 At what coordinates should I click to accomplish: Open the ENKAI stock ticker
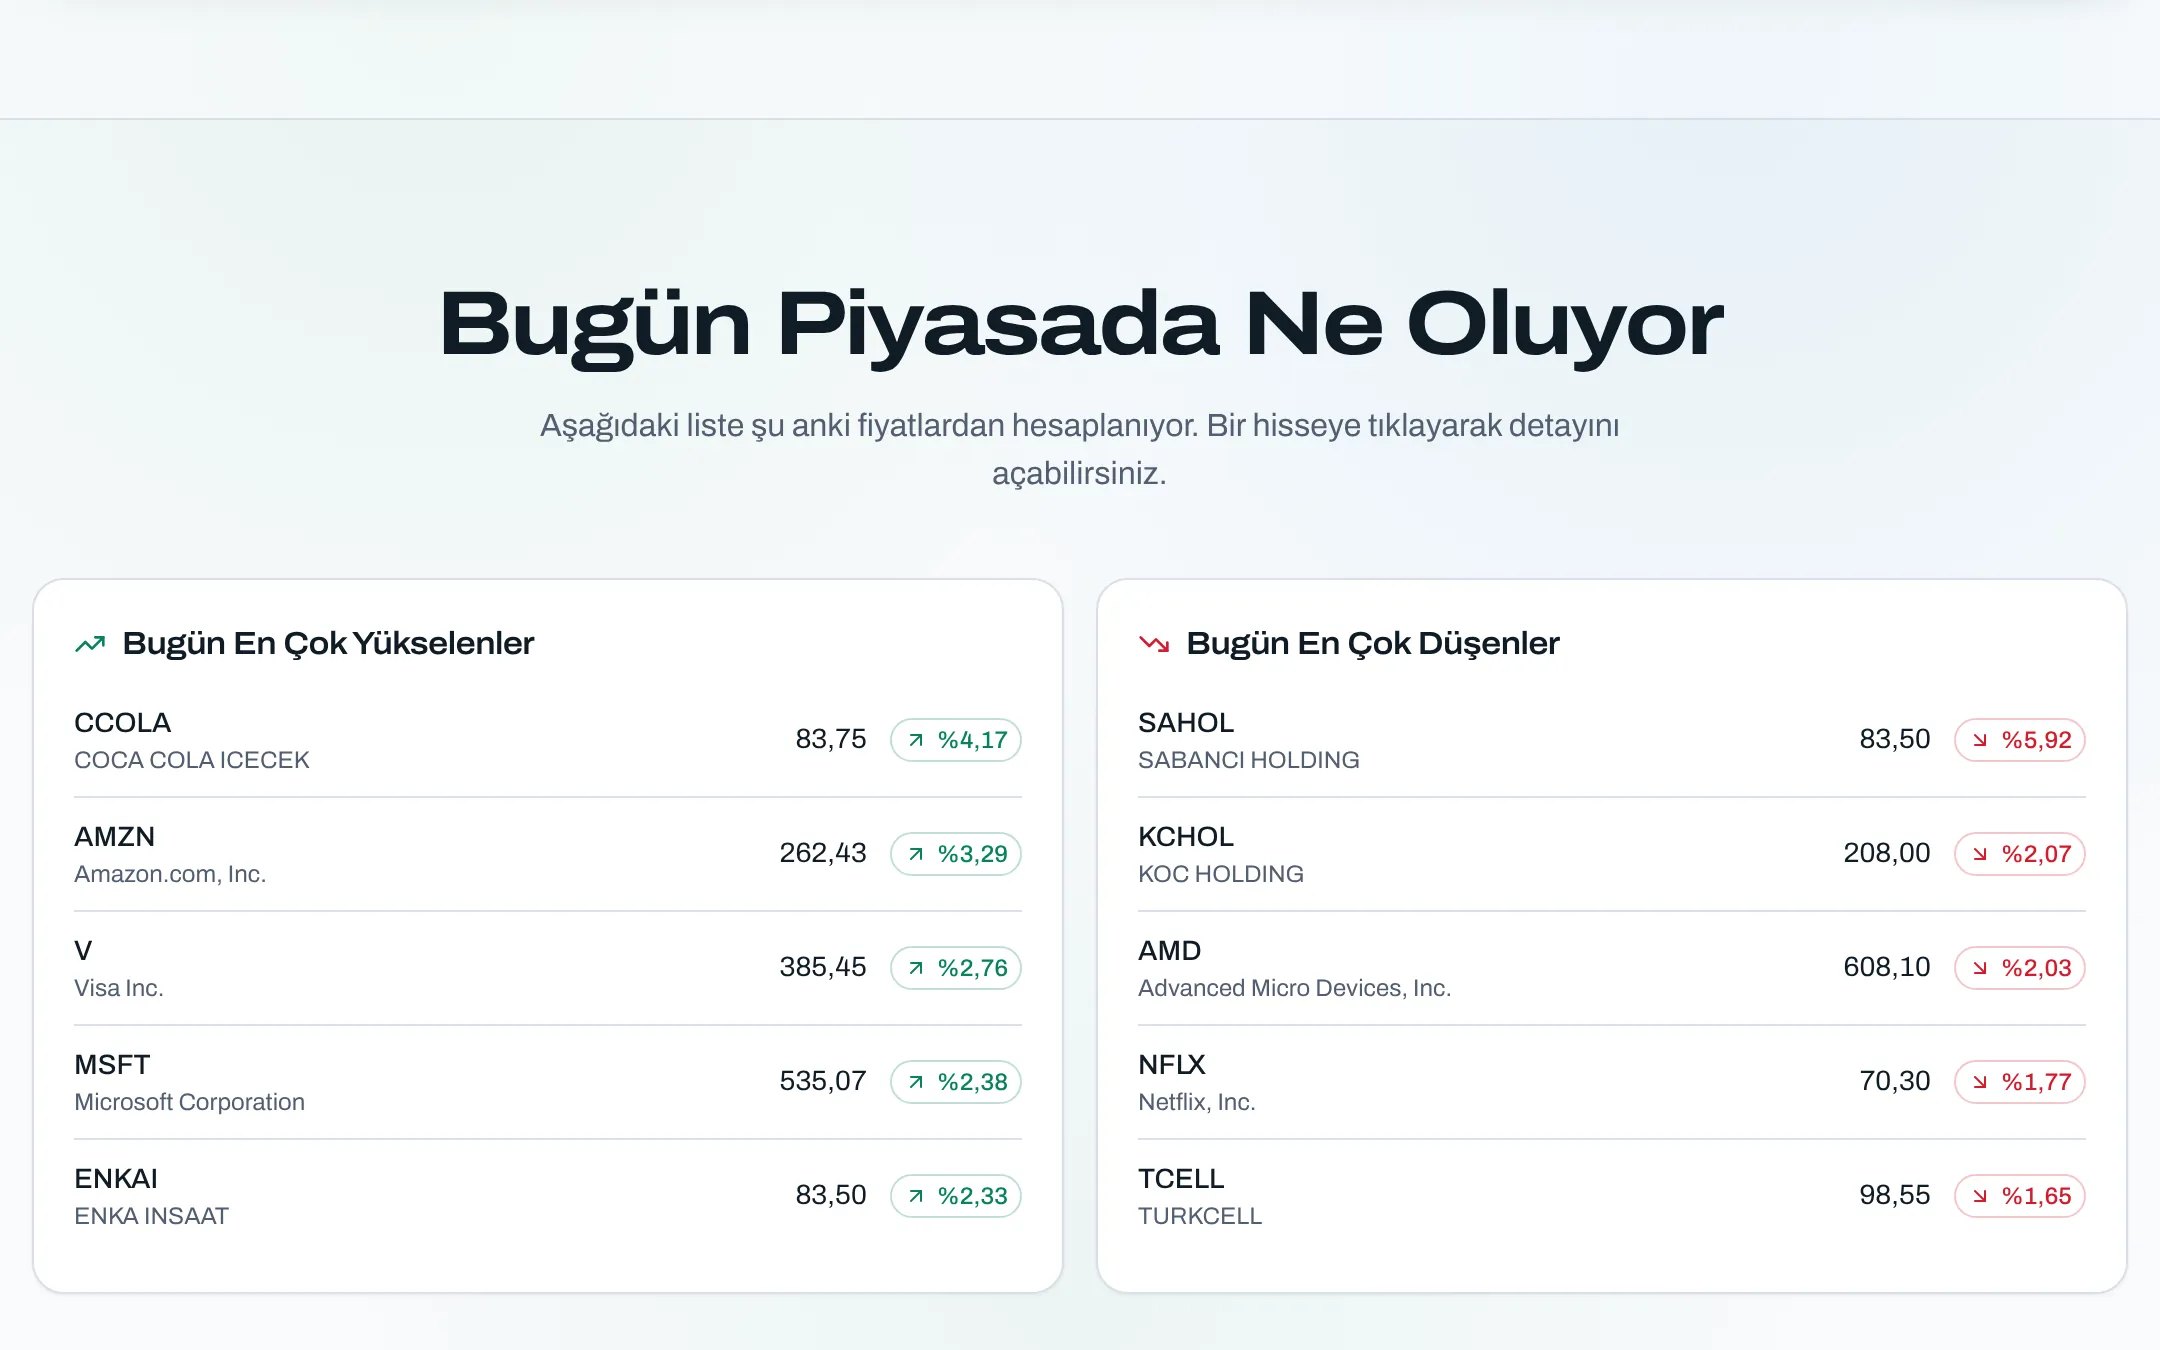coord(116,1179)
